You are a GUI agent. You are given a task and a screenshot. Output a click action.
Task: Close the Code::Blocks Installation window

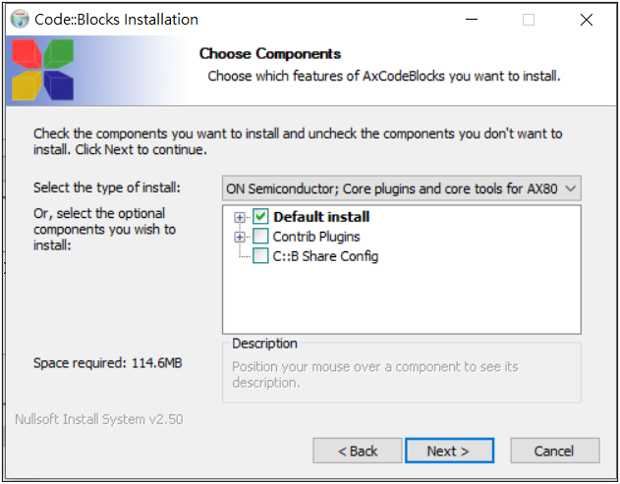(x=586, y=19)
